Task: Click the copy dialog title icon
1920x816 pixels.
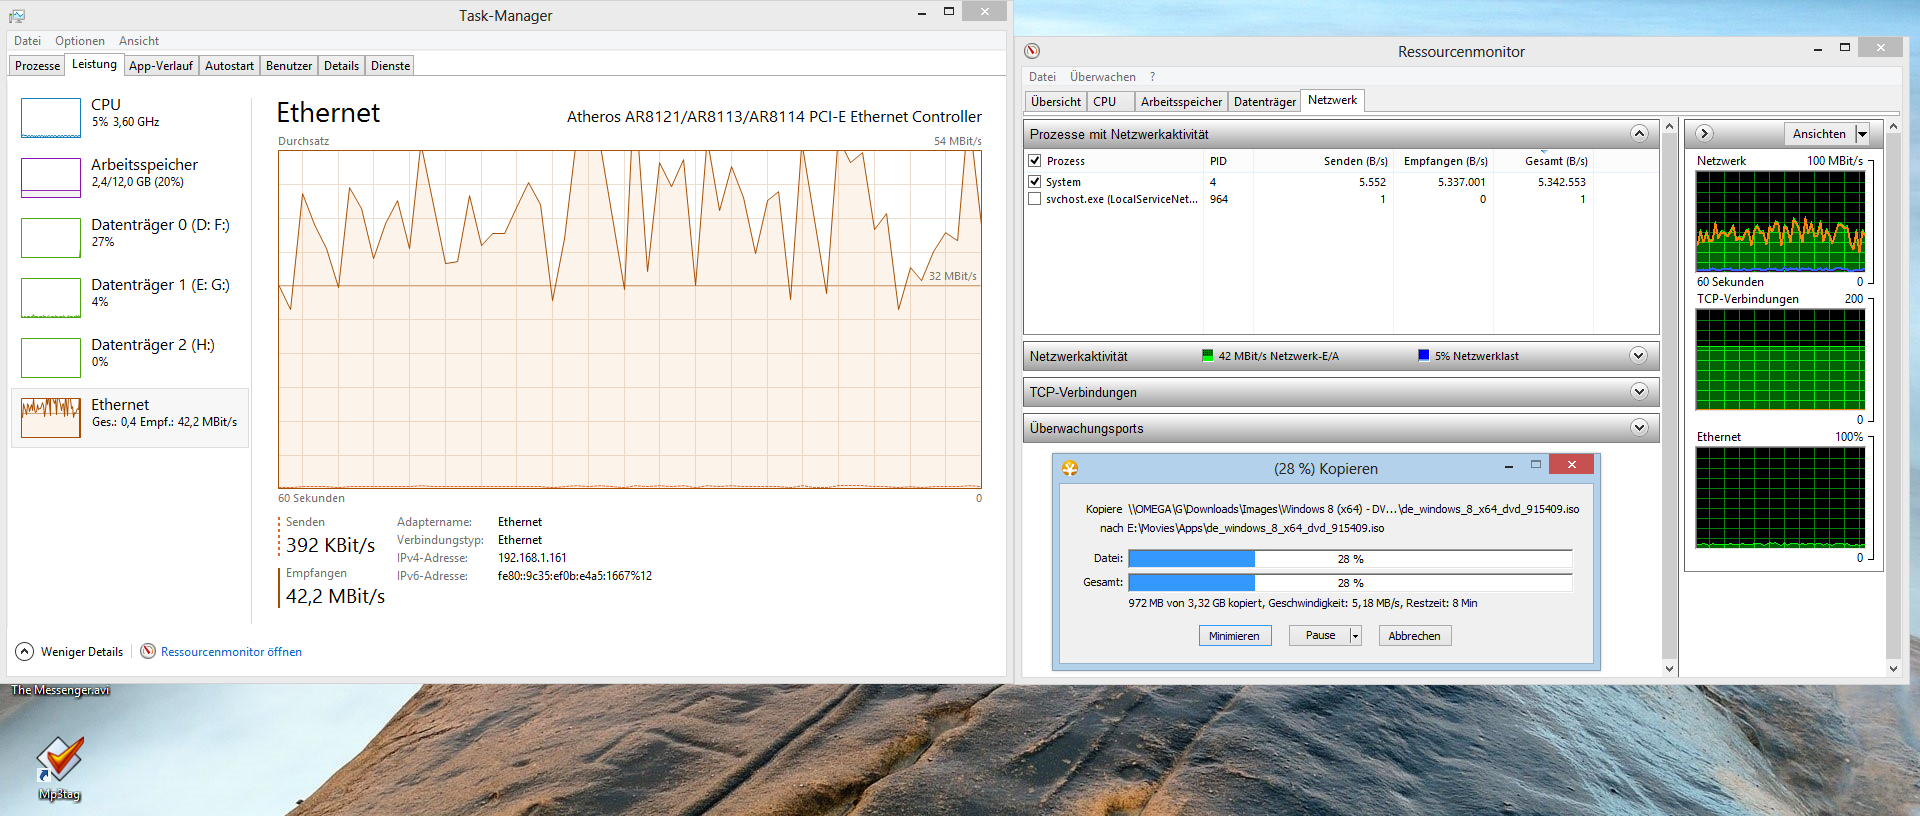Action: pyautogui.click(x=1070, y=468)
